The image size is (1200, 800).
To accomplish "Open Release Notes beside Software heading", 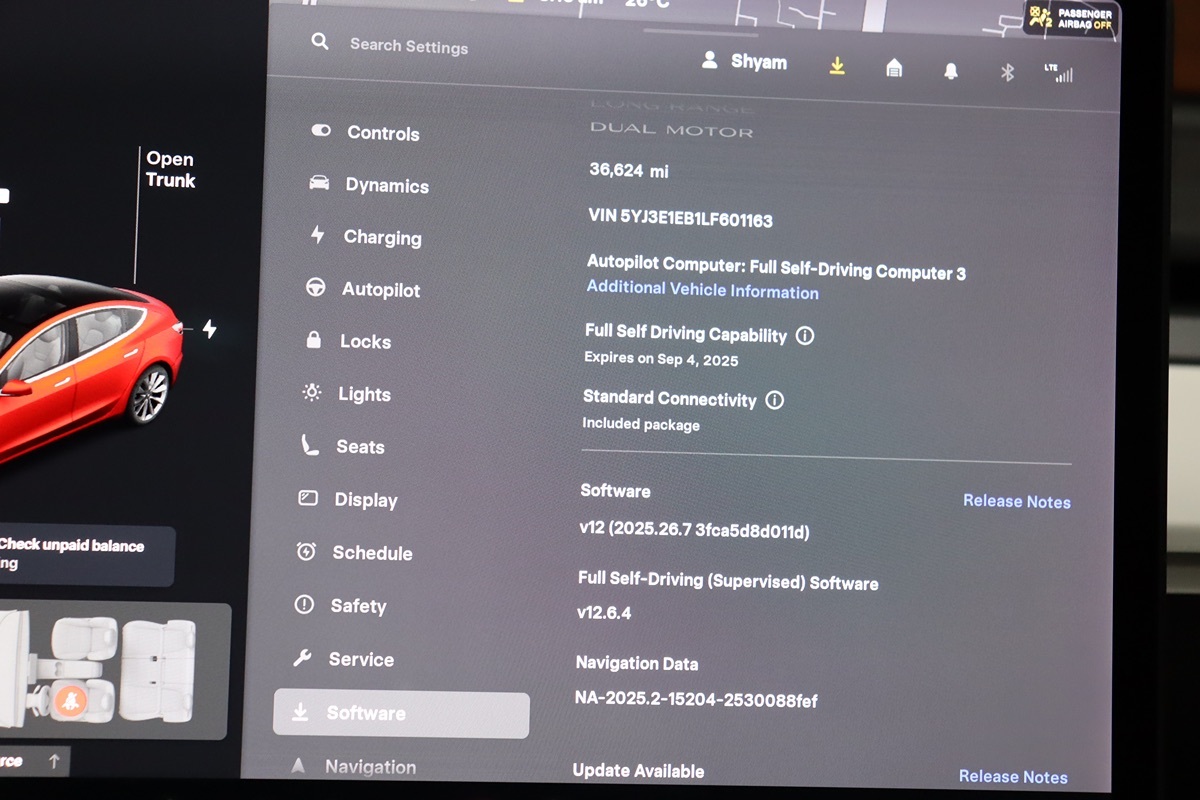I will coord(1016,502).
